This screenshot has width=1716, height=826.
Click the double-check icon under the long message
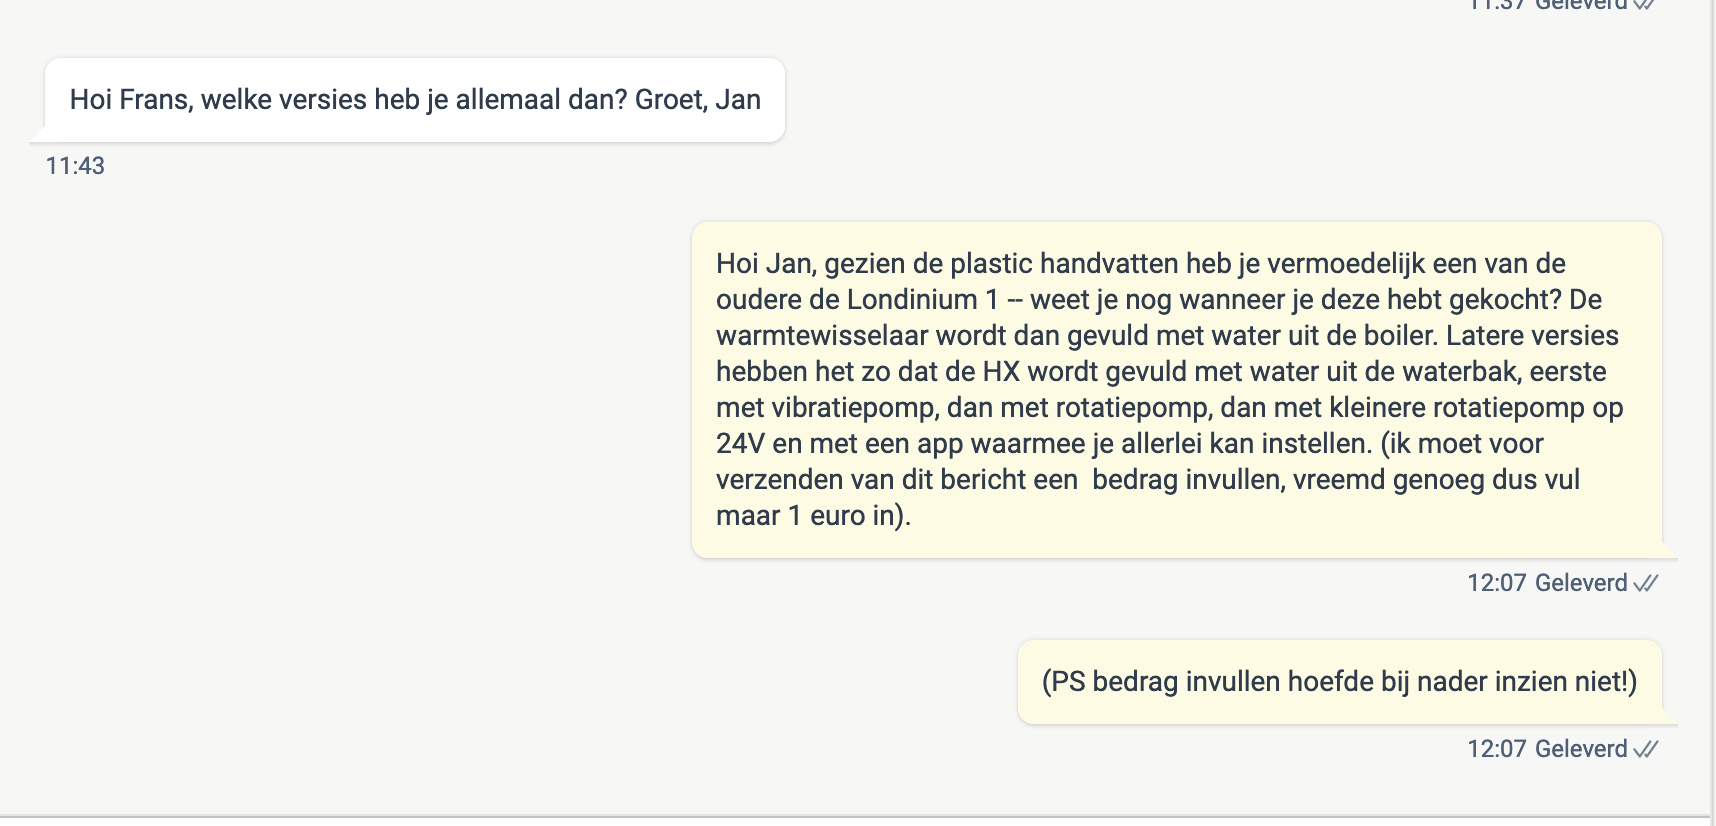(1646, 583)
